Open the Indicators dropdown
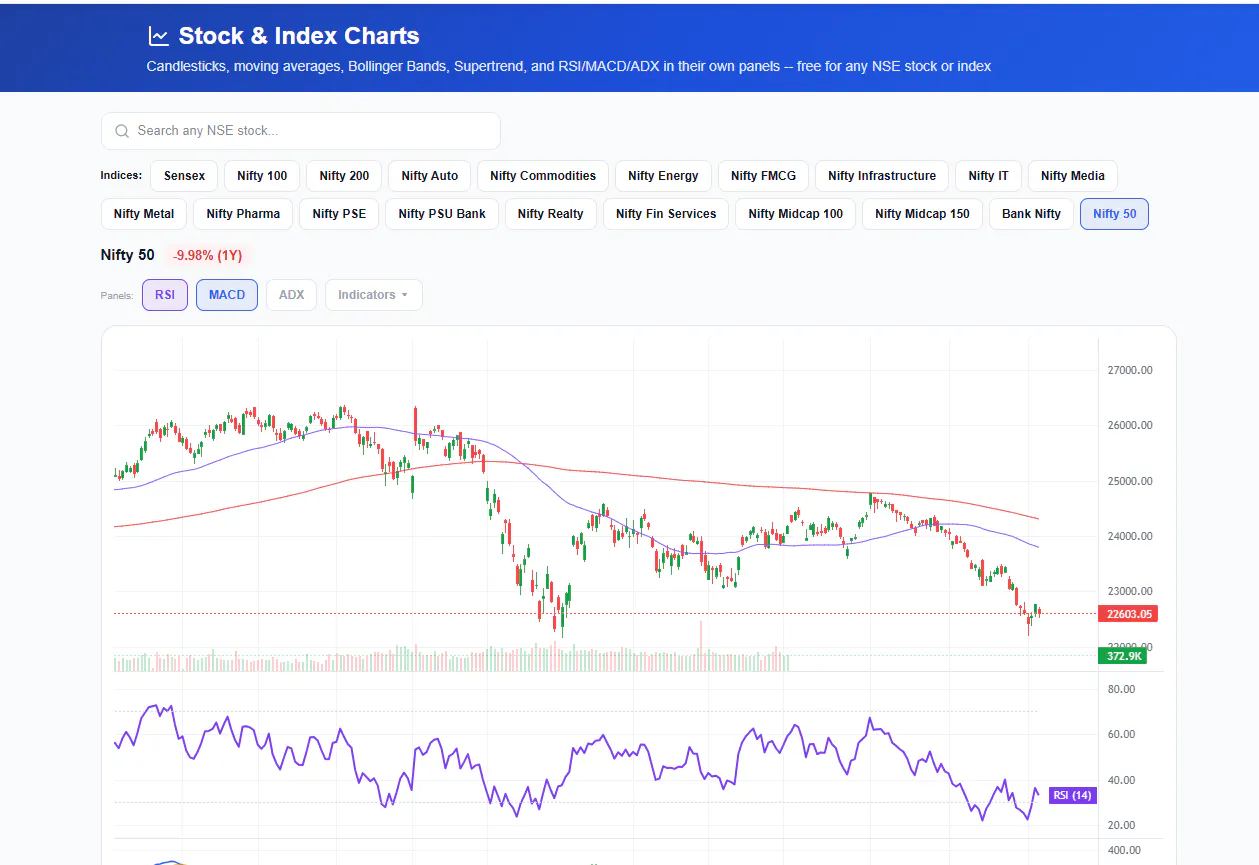1259x865 pixels. tap(373, 295)
